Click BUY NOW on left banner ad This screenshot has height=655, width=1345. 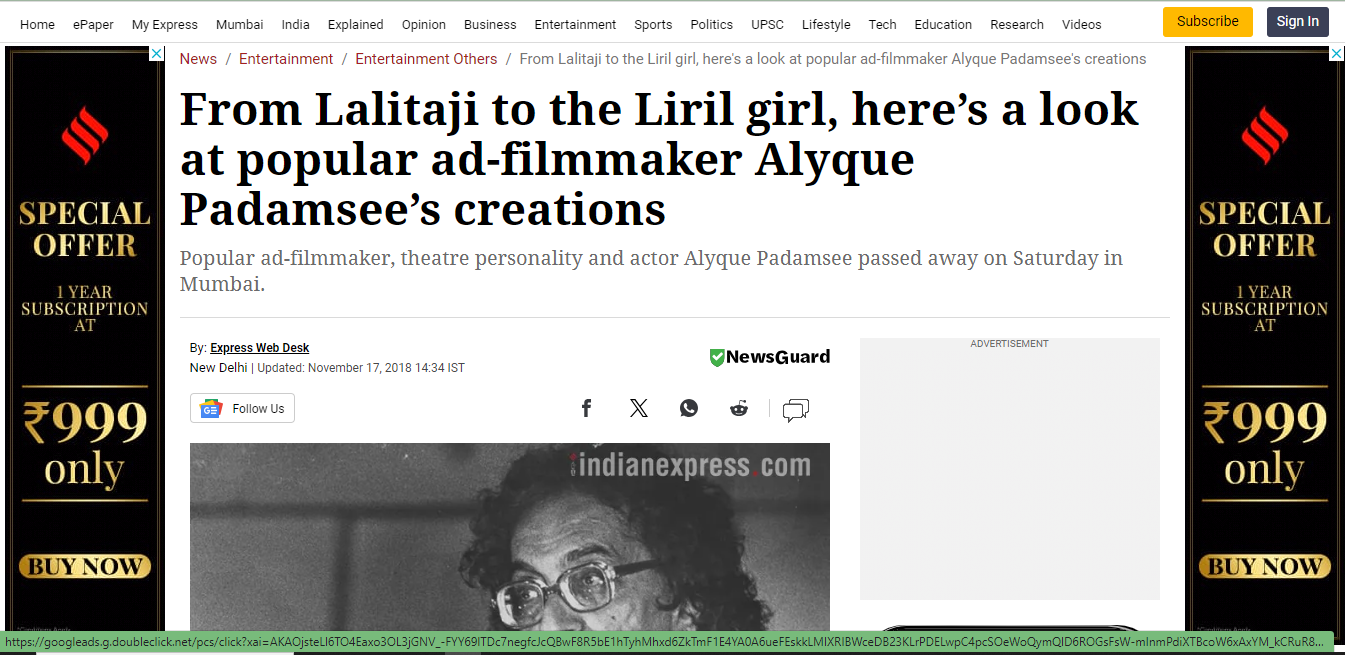coord(84,566)
